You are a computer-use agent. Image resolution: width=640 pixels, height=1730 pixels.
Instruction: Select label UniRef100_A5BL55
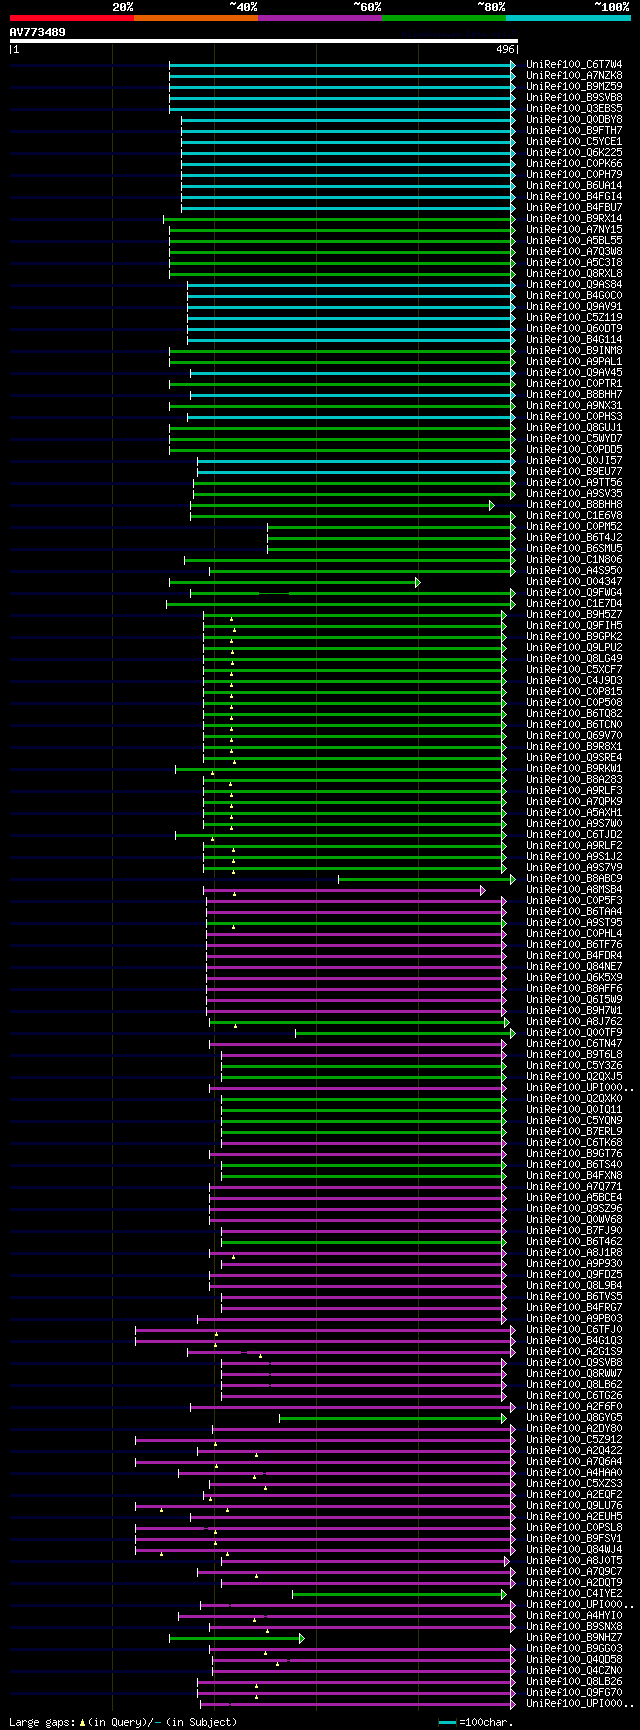click(x=574, y=241)
